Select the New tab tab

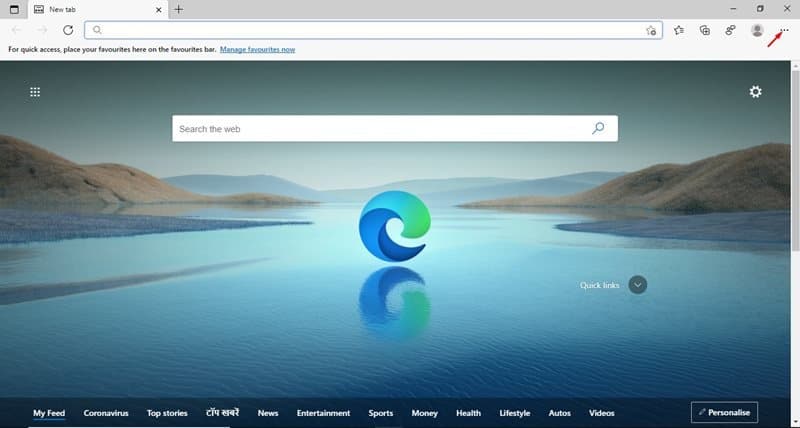tap(98, 10)
